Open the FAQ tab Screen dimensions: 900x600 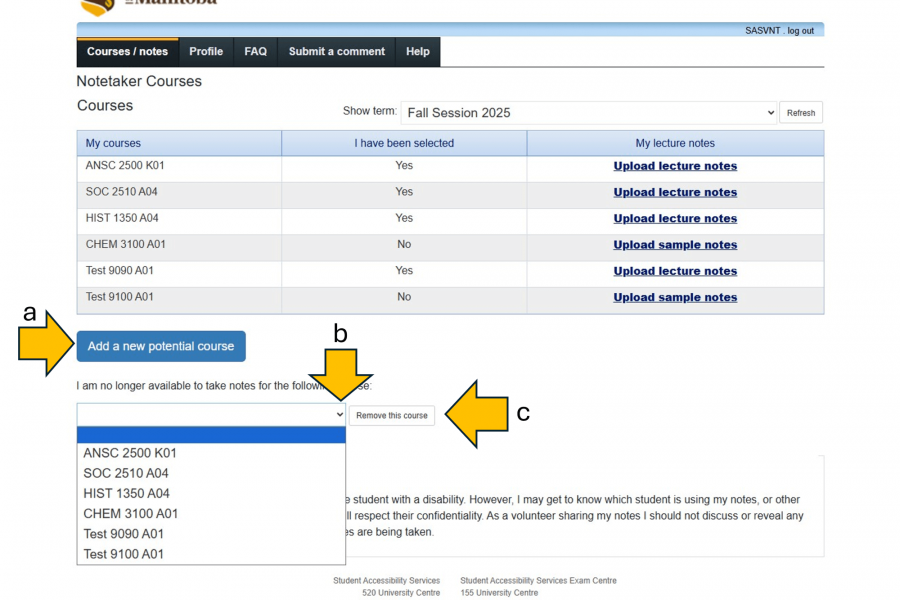pos(255,52)
